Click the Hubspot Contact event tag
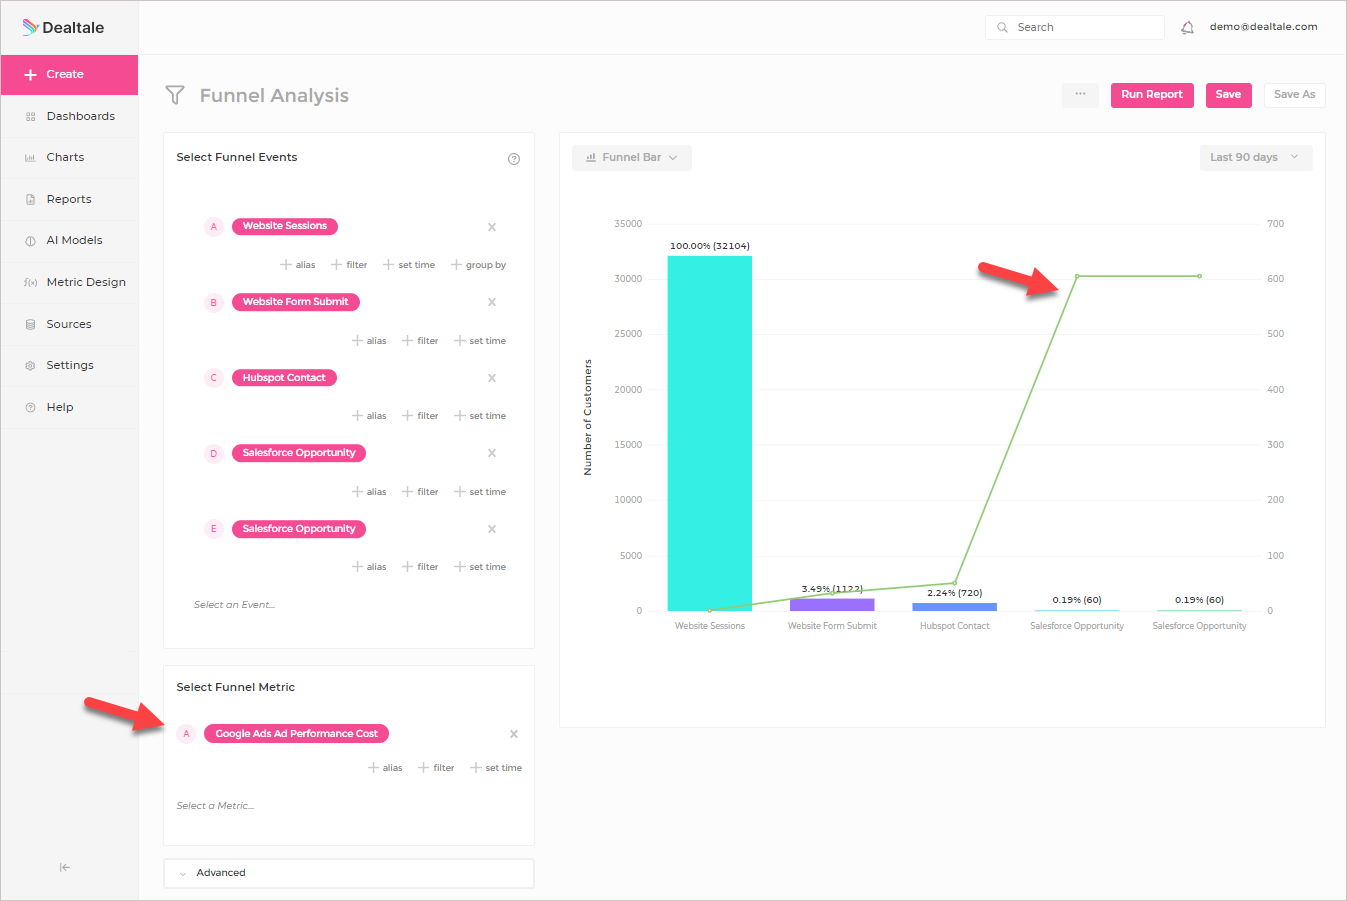The width and height of the screenshot is (1347, 901). [x=284, y=378]
